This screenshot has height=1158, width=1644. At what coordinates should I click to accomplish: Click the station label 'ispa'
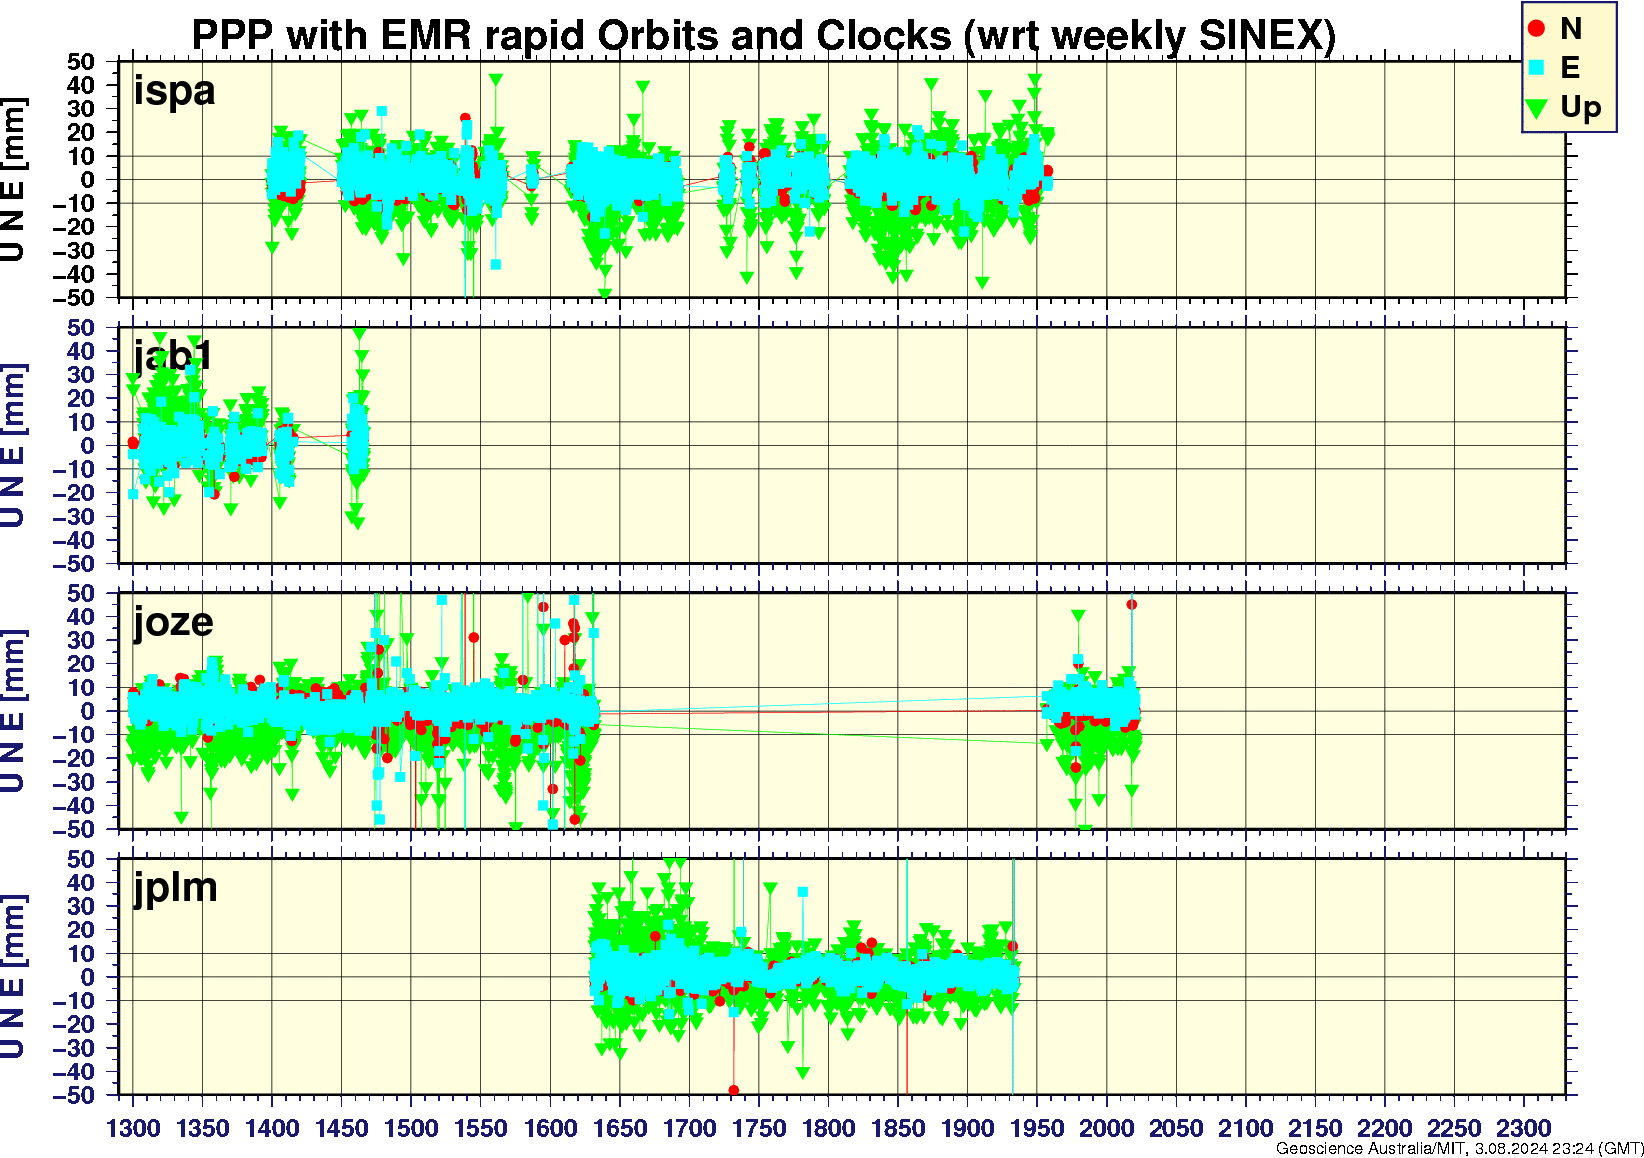pos(175,91)
